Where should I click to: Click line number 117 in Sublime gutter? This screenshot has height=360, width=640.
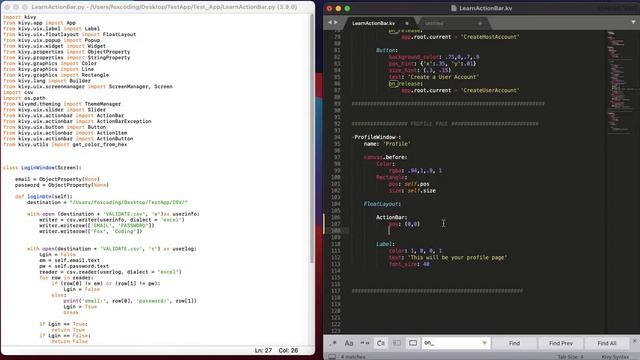click(336, 291)
